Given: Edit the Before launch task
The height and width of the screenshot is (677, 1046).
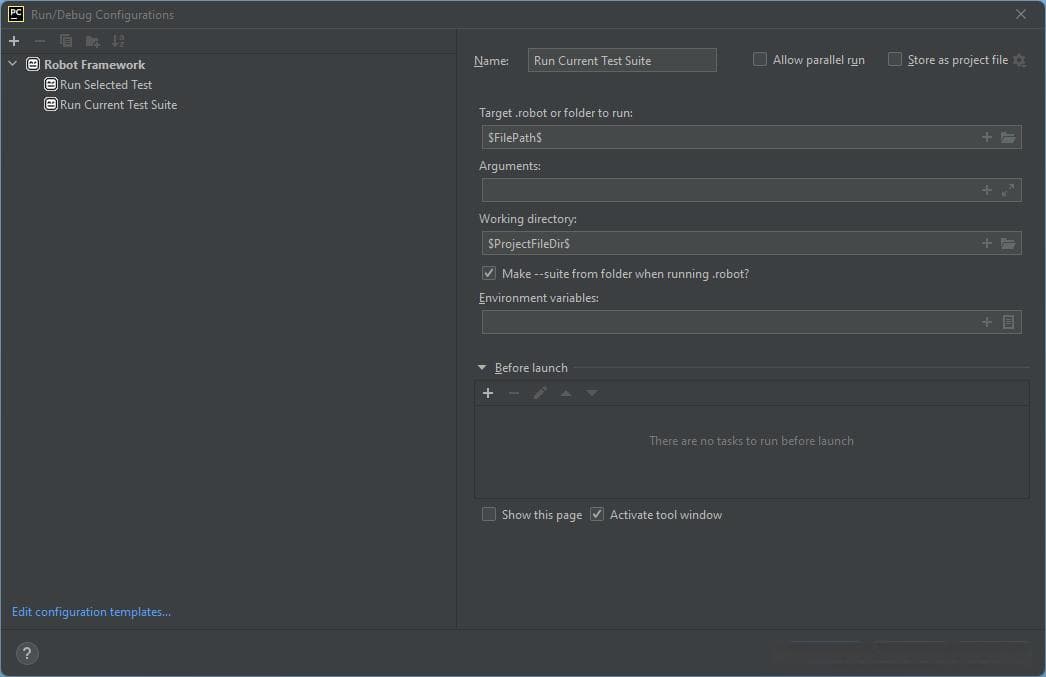Looking at the screenshot, I should (540, 393).
